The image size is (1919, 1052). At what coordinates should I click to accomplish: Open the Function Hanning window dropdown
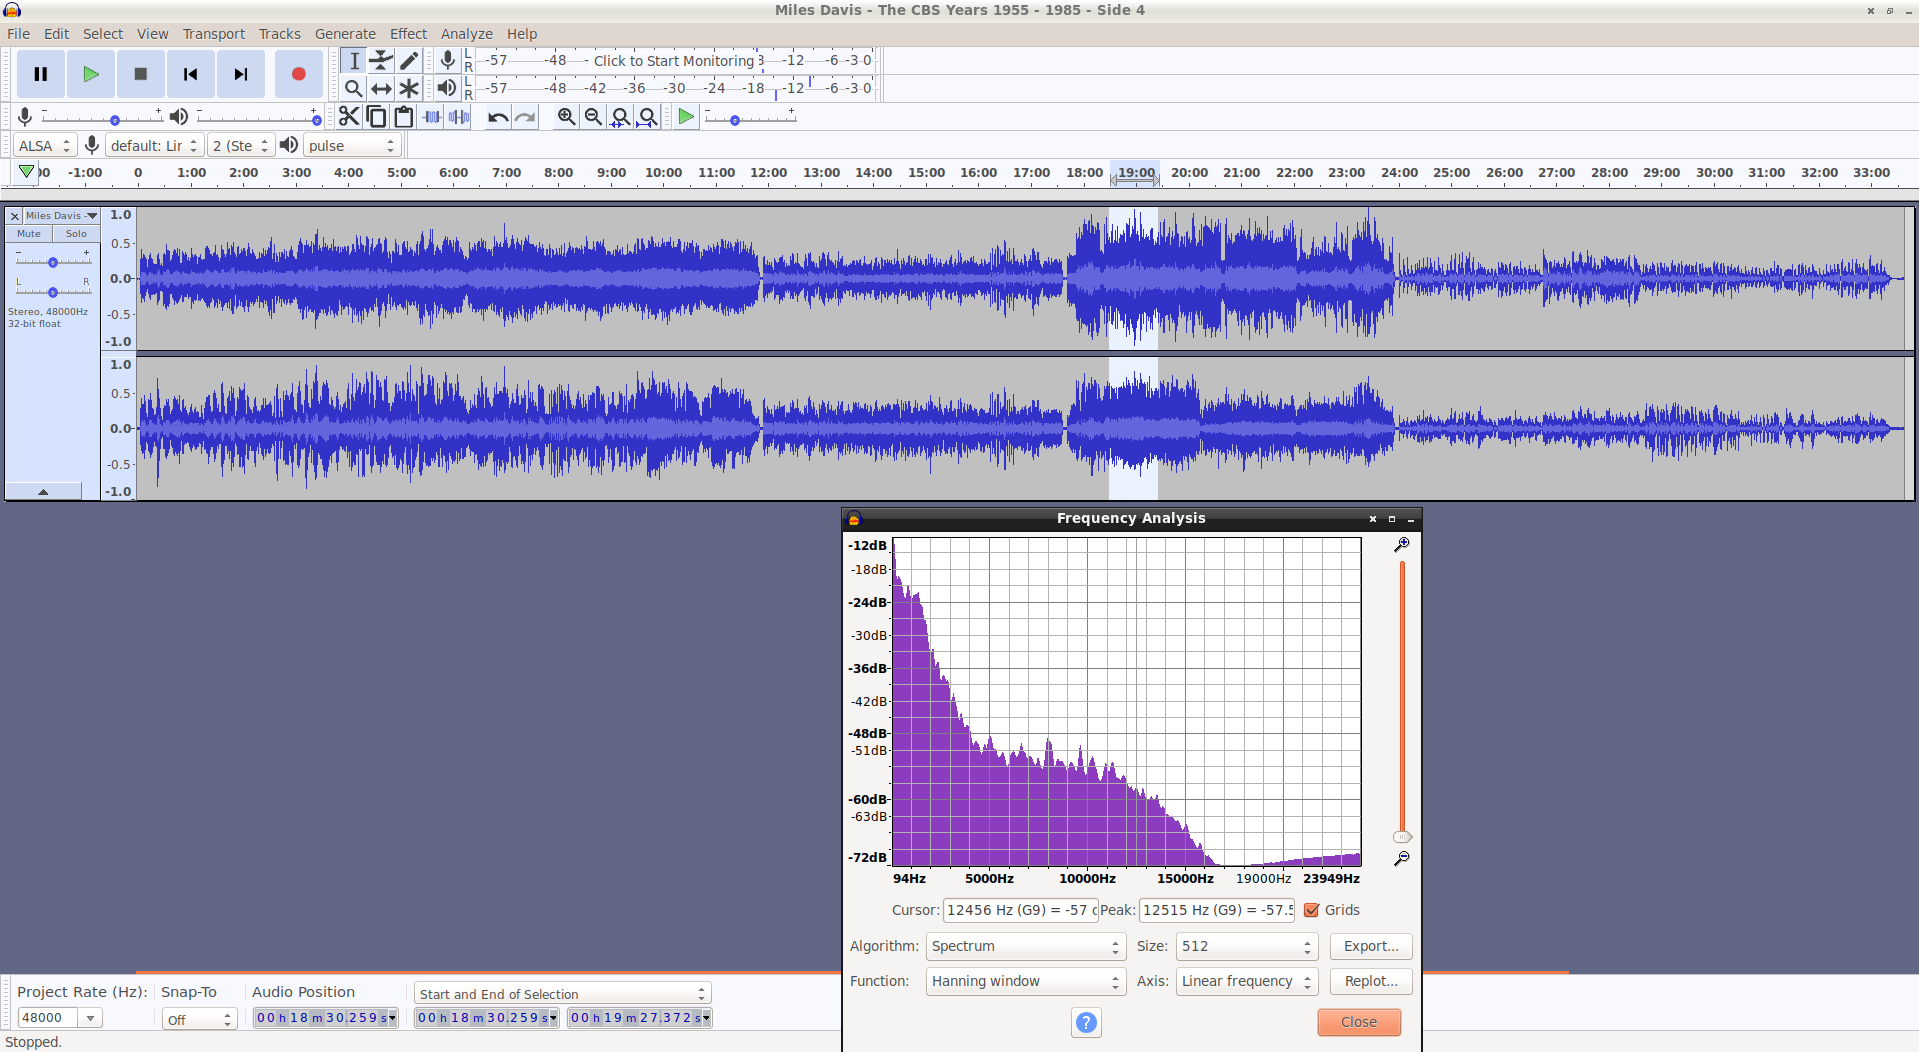click(x=1026, y=981)
